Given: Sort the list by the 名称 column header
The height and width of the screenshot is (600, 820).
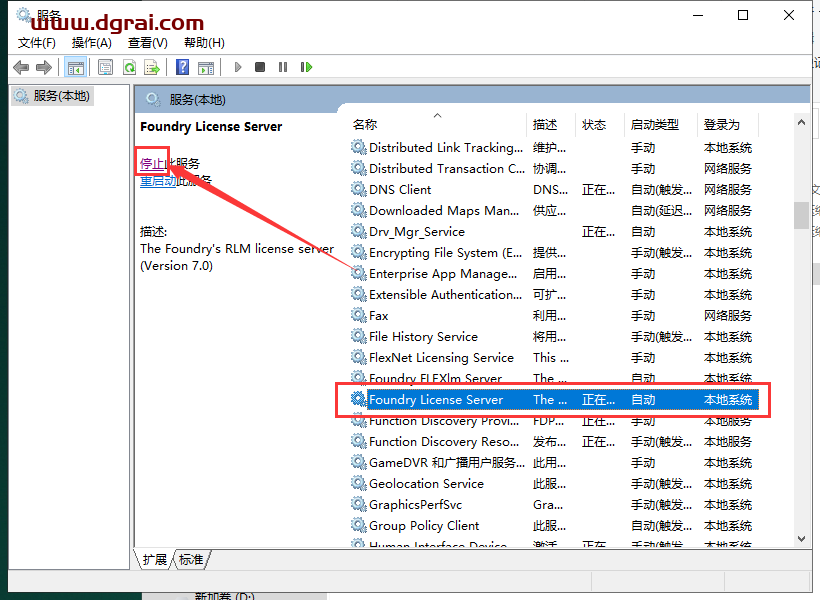Looking at the screenshot, I should click(365, 125).
